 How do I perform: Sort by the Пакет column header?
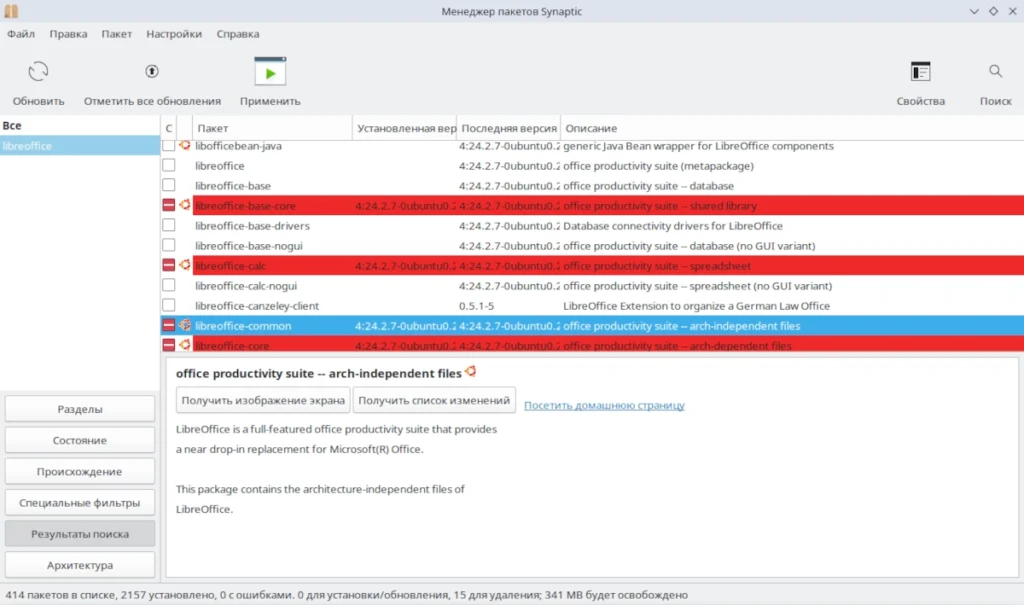(x=272, y=128)
